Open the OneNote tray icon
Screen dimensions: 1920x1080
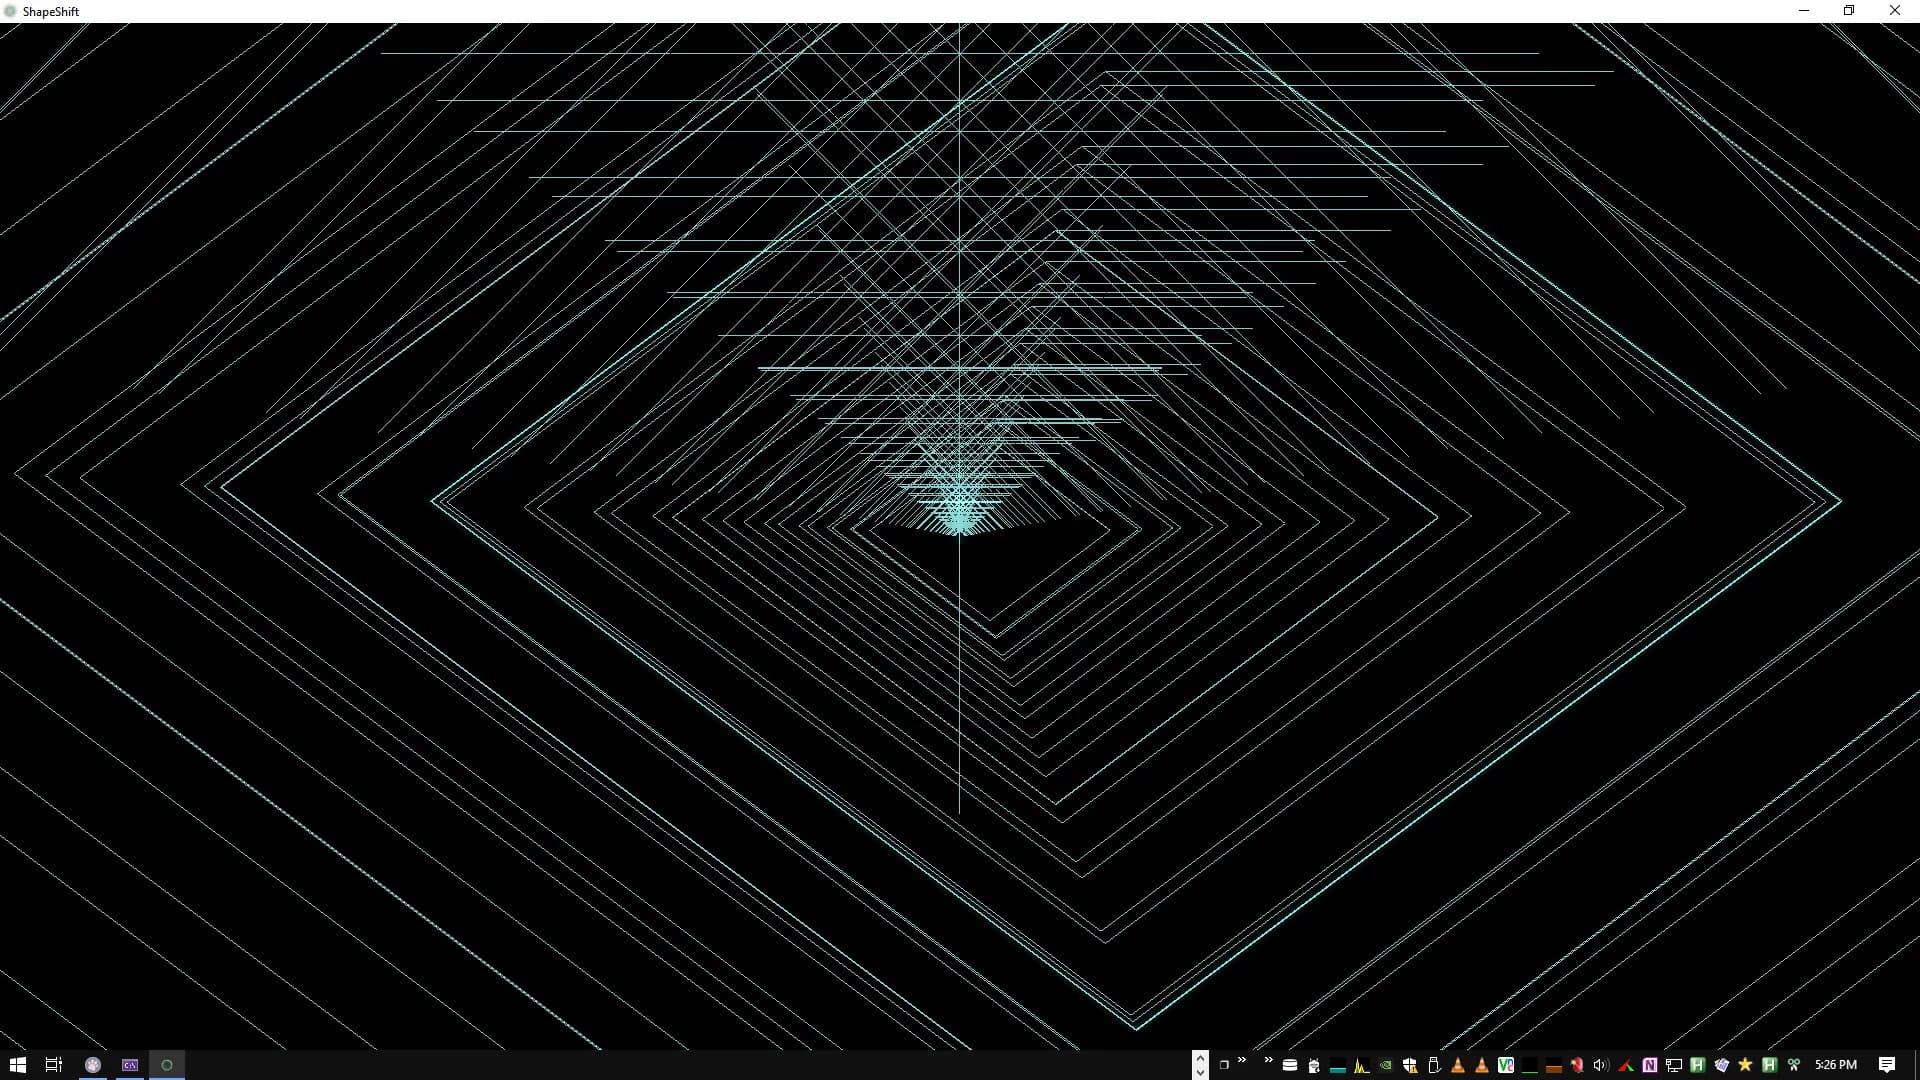(x=1649, y=1065)
